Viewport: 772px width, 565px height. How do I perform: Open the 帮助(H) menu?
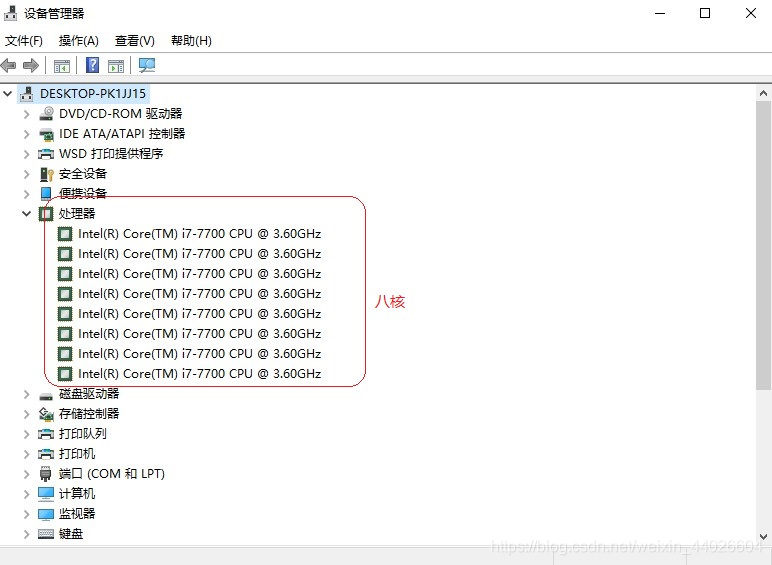[191, 40]
